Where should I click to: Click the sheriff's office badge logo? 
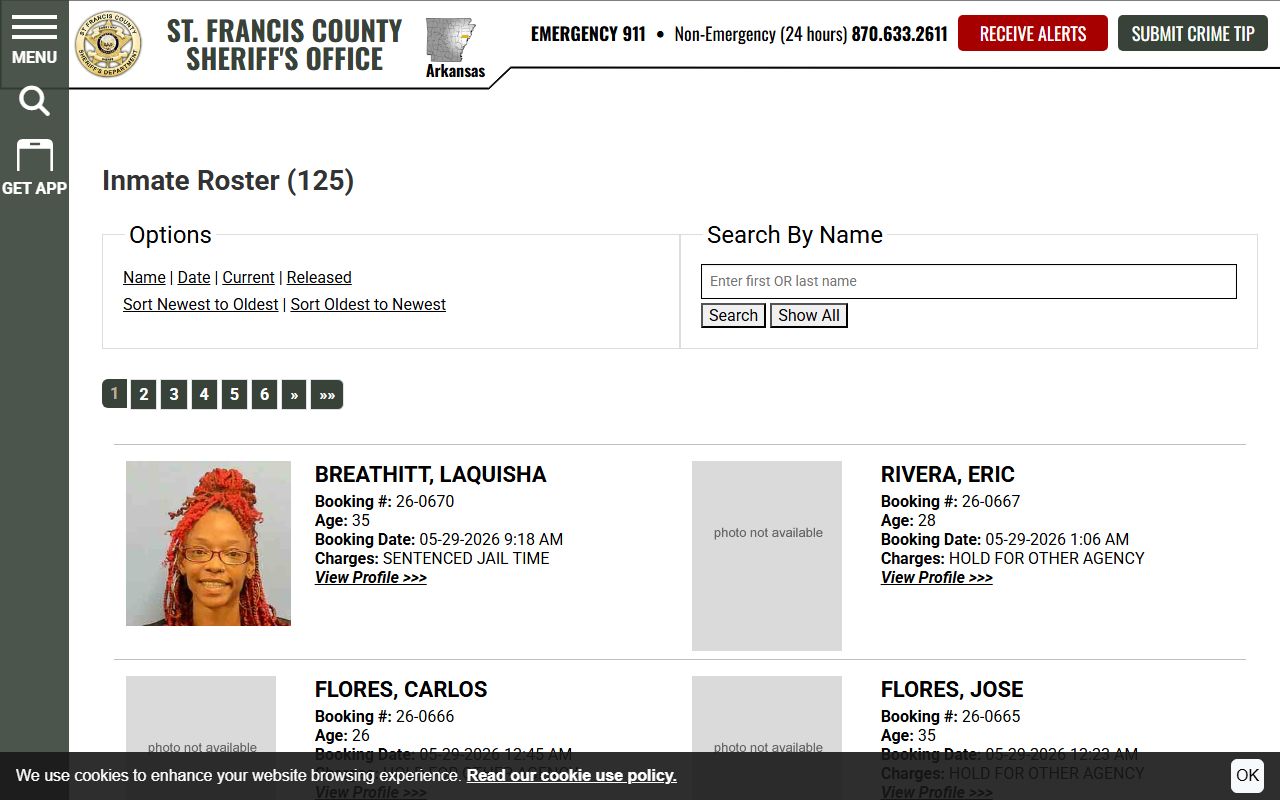point(109,44)
